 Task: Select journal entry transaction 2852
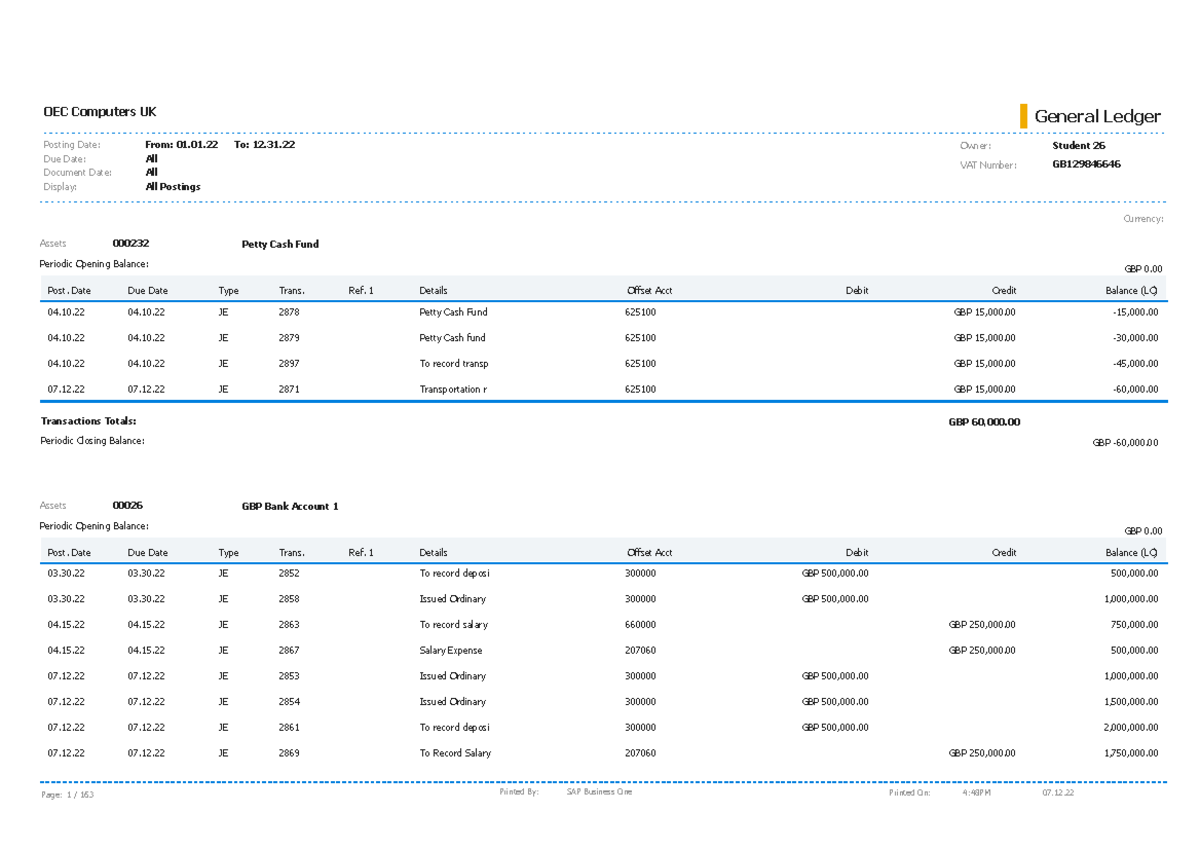[x=289, y=573]
